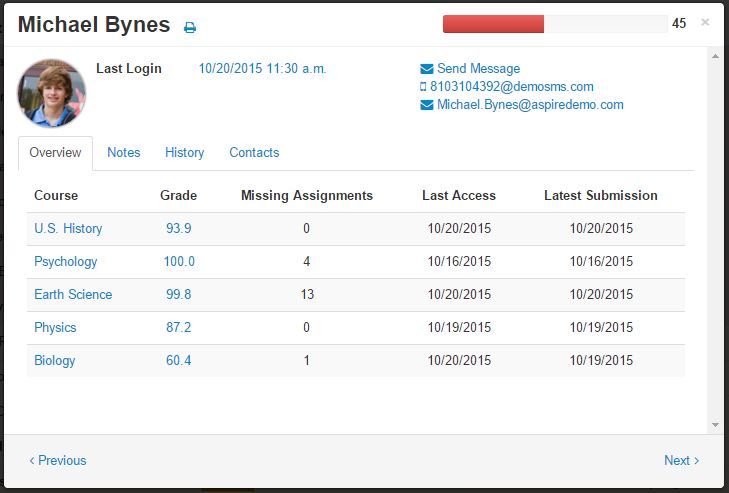This screenshot has width=729, height=493.
Task: Go to the Next student
Action: (x=681, y=461)
